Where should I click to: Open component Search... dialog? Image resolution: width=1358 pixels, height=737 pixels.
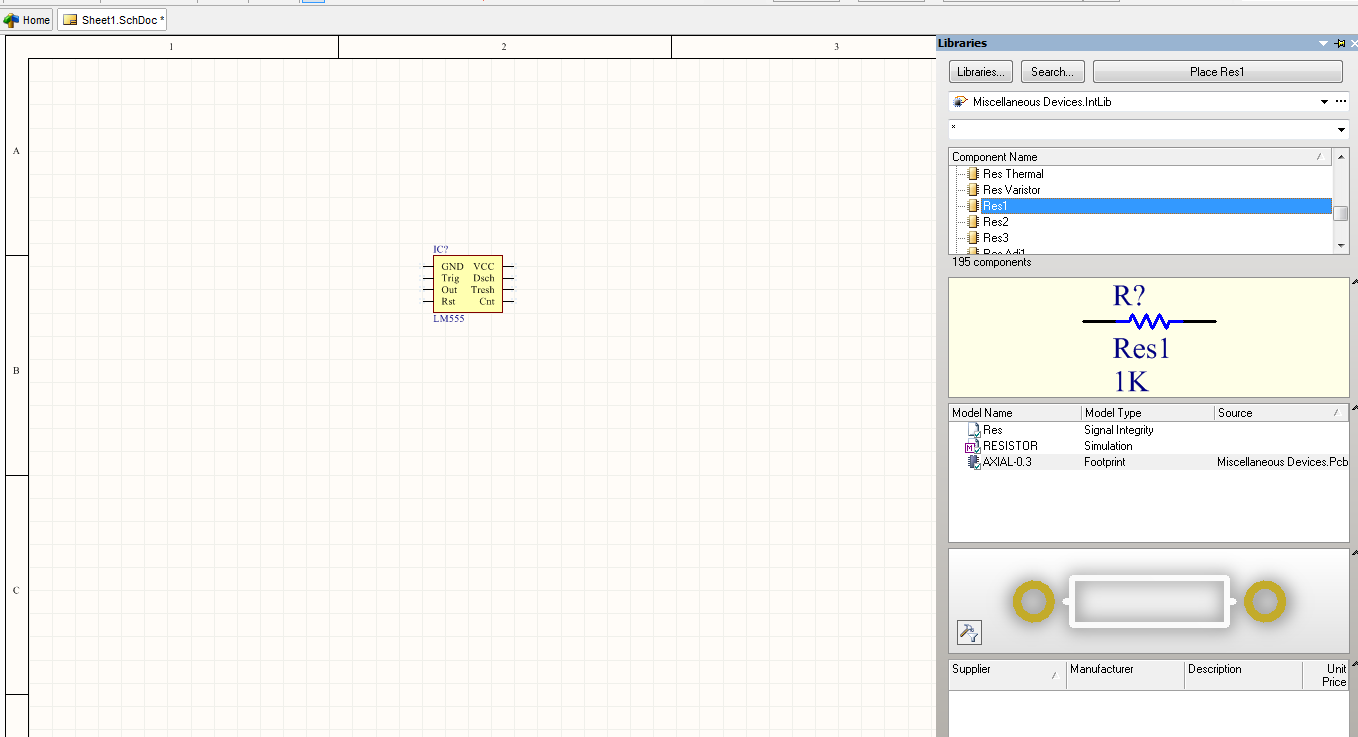pos(1052,72)
